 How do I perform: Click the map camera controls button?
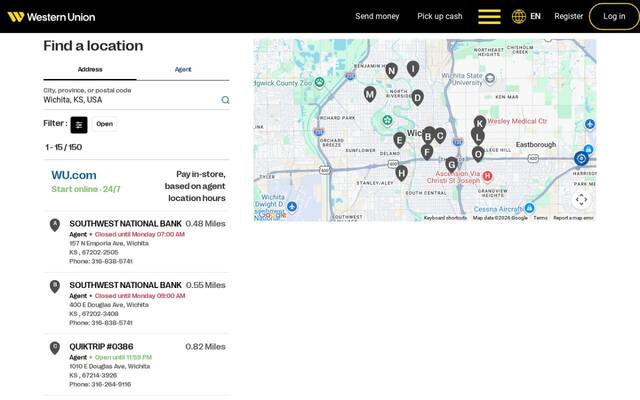click(581, 200)
